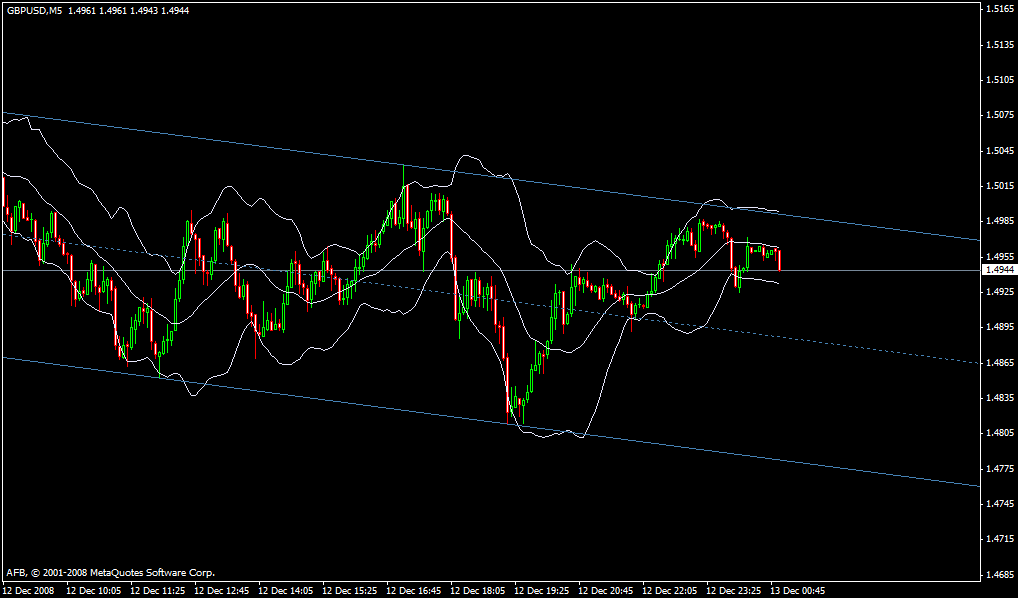The image size is (1018, 598).
Task: Click the 12 Dec 12:45 time label
Action: [221, 590]
